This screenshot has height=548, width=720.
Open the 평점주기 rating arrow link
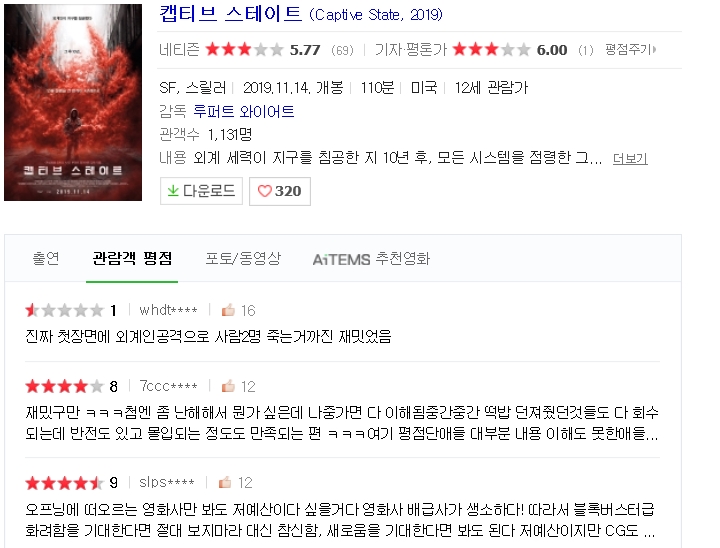click(x=630, y=49)
